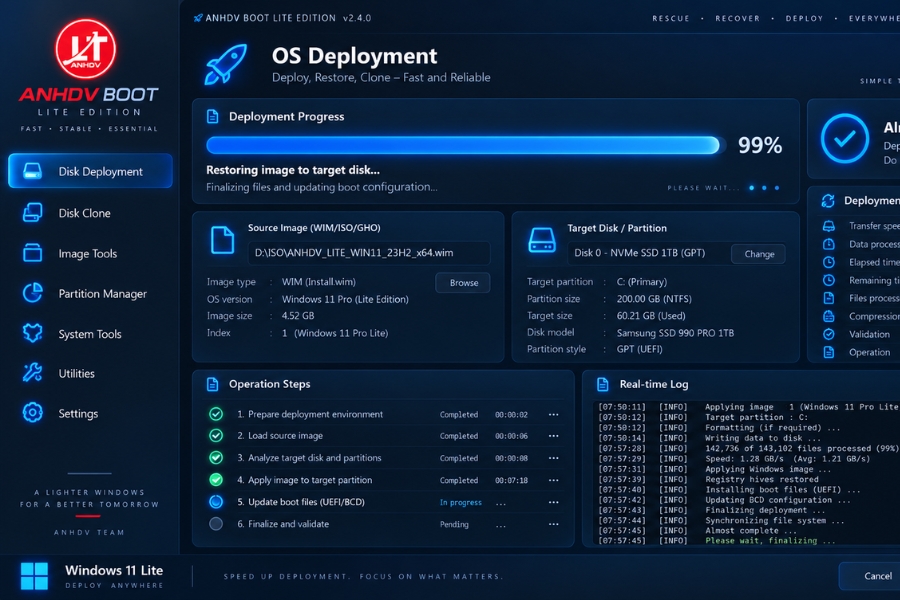
Task: Click the rocket icon beside OS Deployment
Action: pyautogui.click(x=226, y=64)
